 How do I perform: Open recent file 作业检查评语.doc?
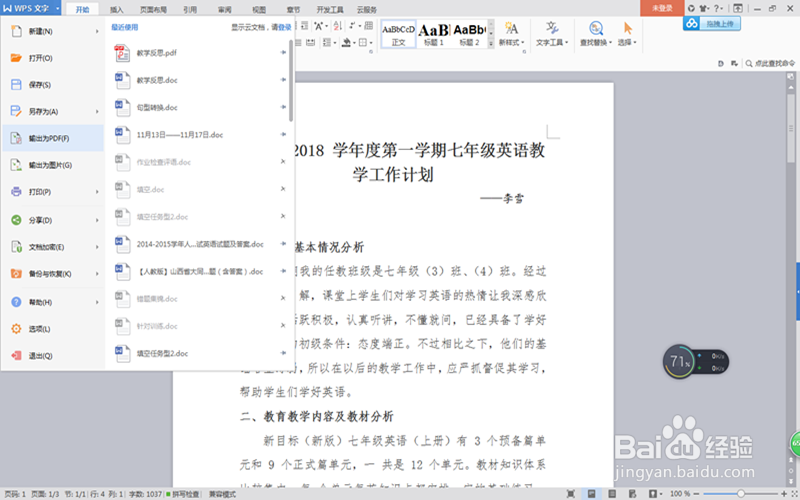(199, 162)
